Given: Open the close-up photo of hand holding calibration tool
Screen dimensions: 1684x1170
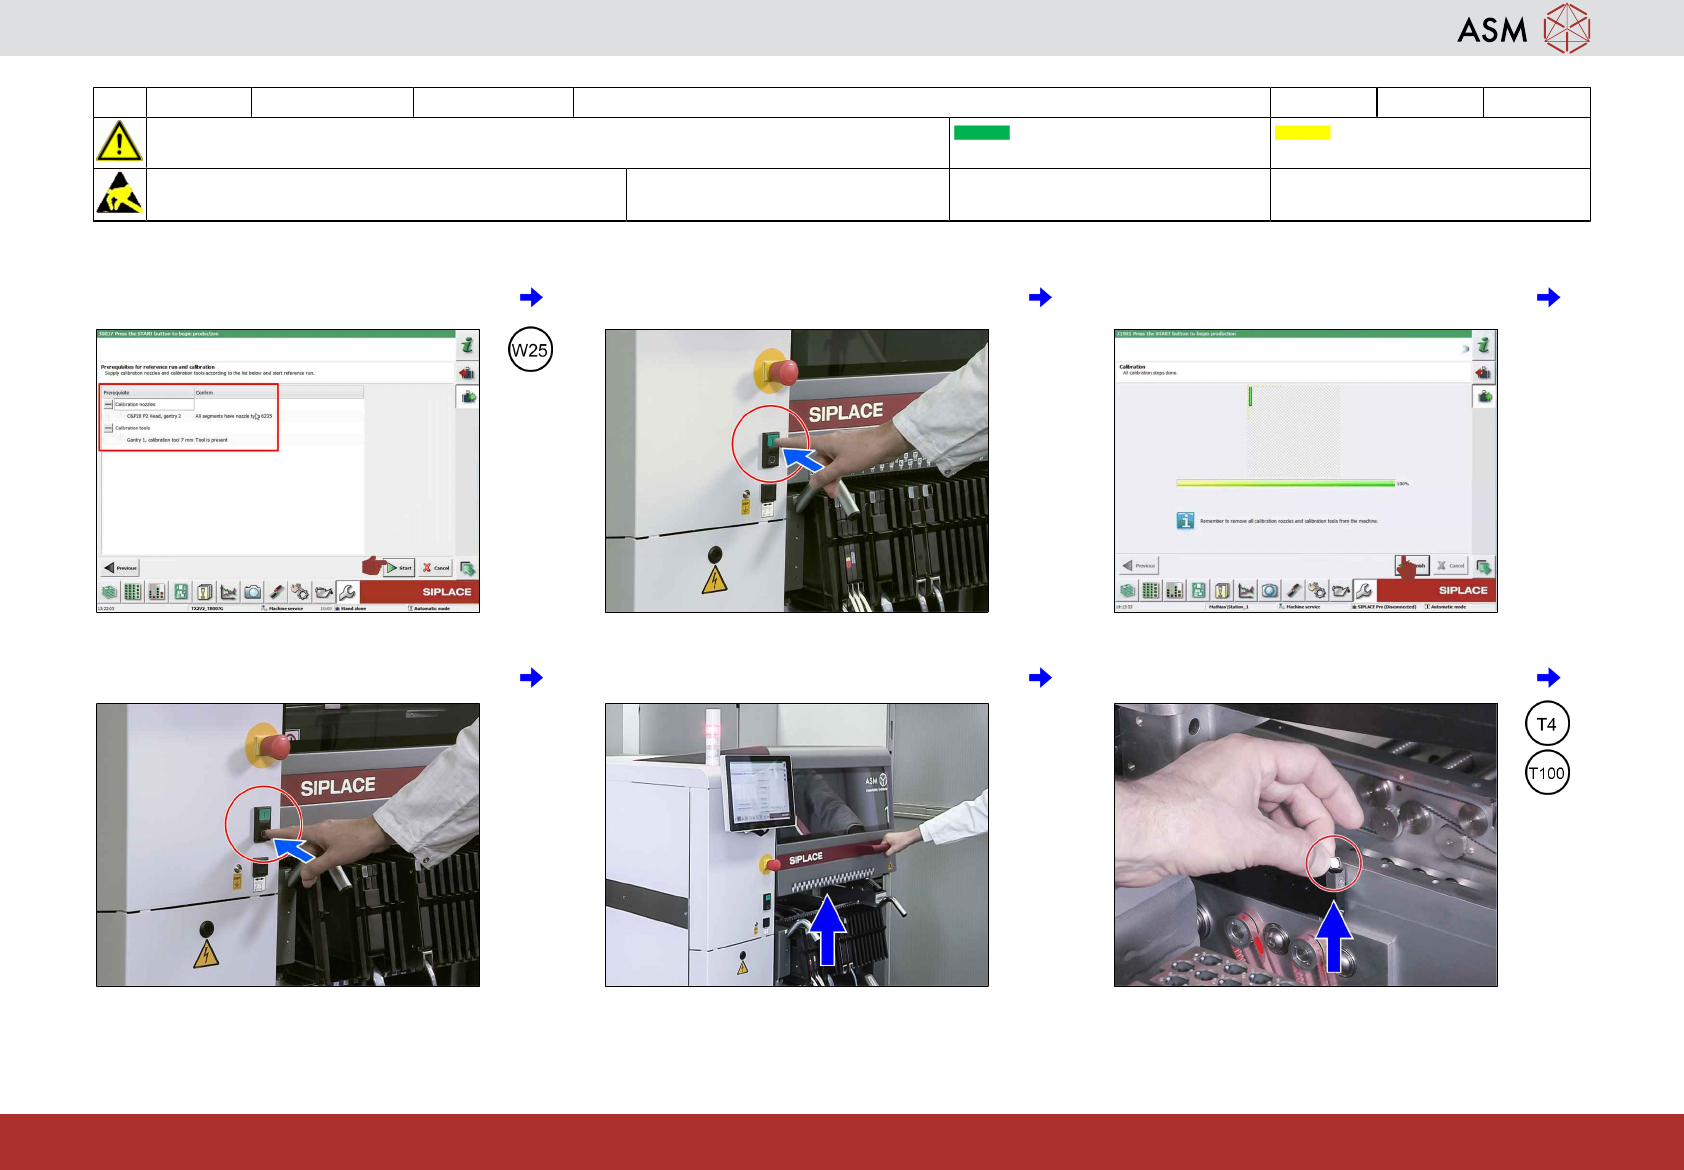Looking at the screenshot, I should (x=1306, y=845).
